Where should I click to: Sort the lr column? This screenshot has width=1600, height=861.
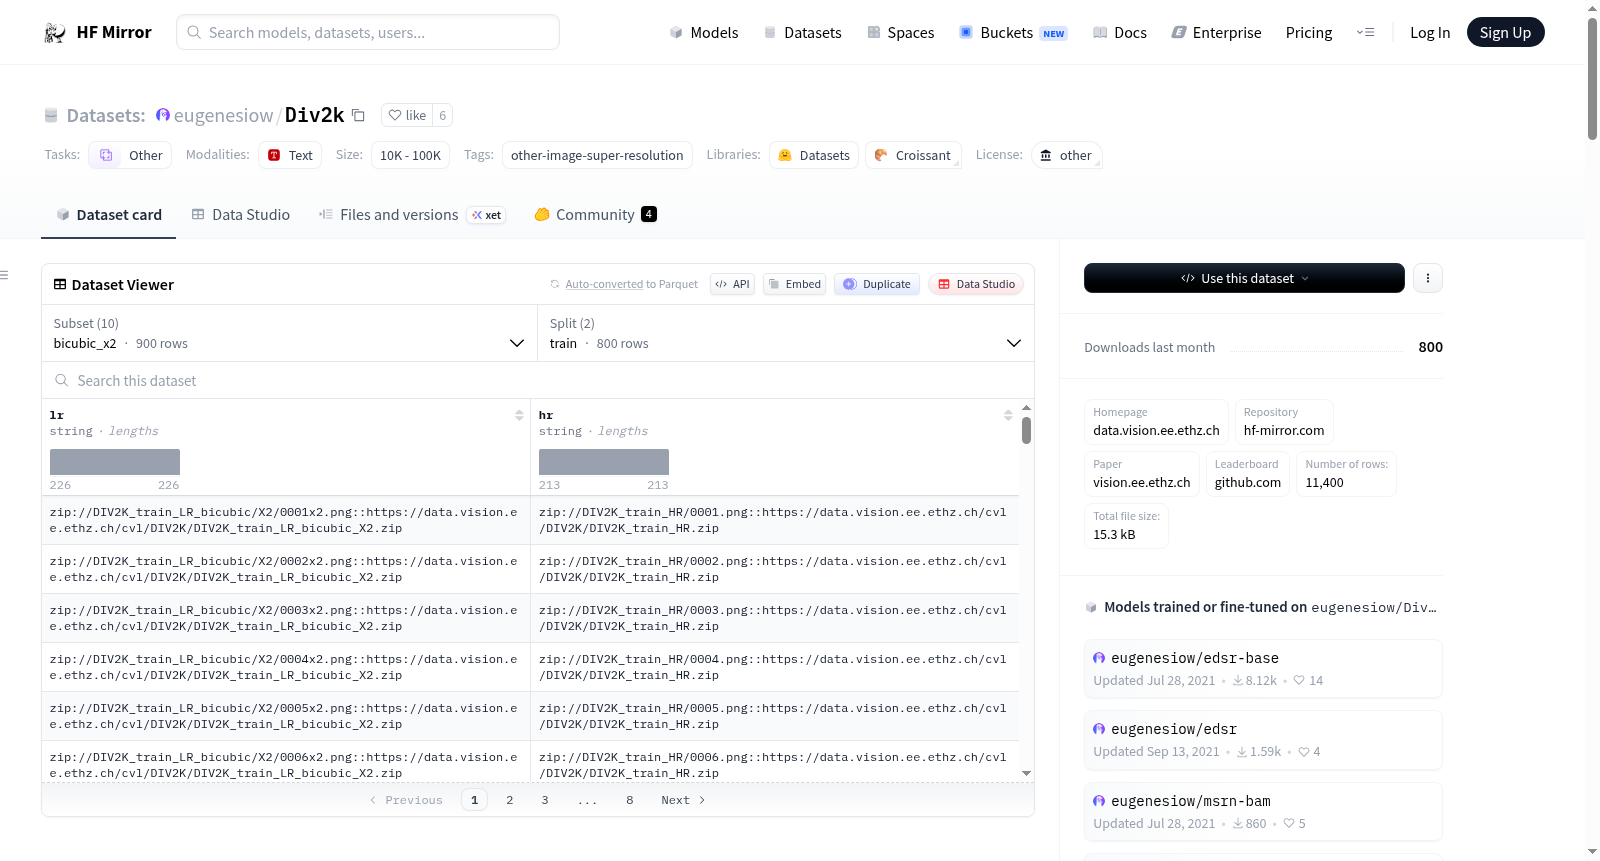pyautogui.click(x=519, y=415)
